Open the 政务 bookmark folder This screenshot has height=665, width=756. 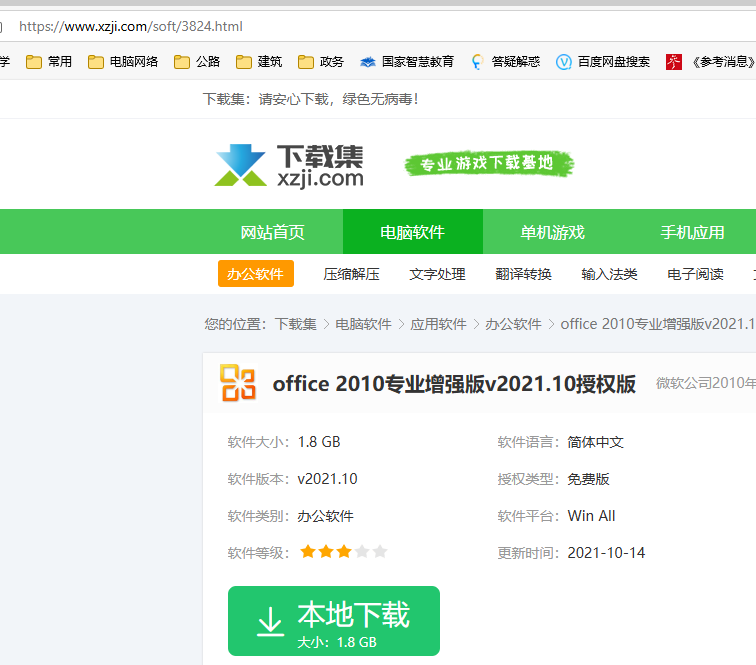pos(321,62)
